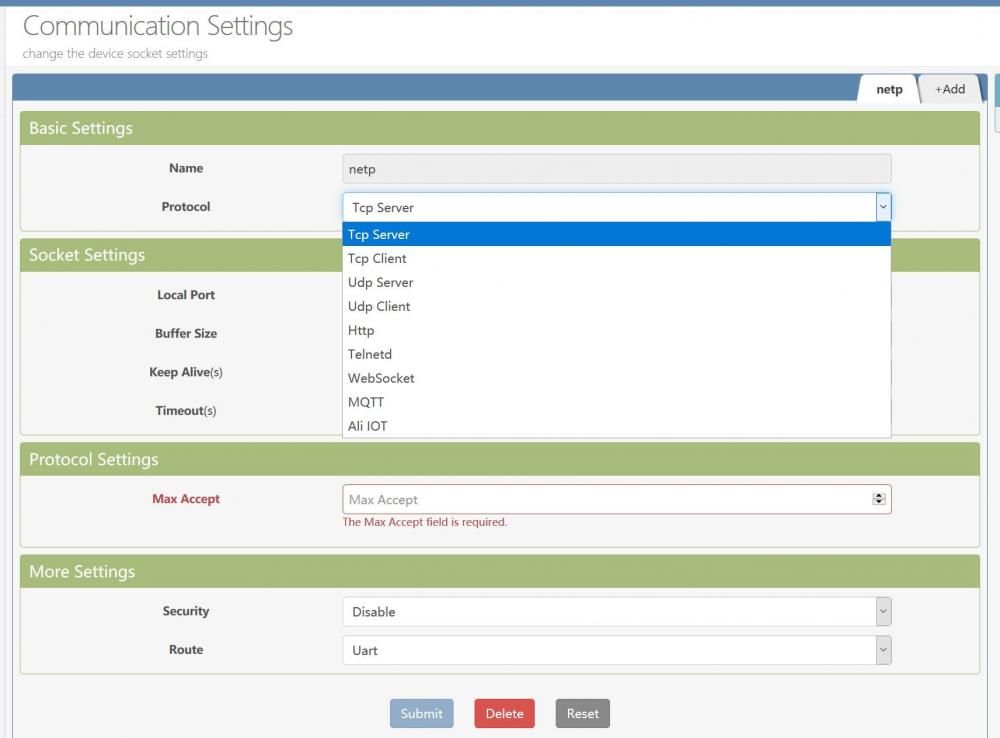Select Tcp Server from protocol list
This screenshot has height=738, width=1000.
pos(616,235)
